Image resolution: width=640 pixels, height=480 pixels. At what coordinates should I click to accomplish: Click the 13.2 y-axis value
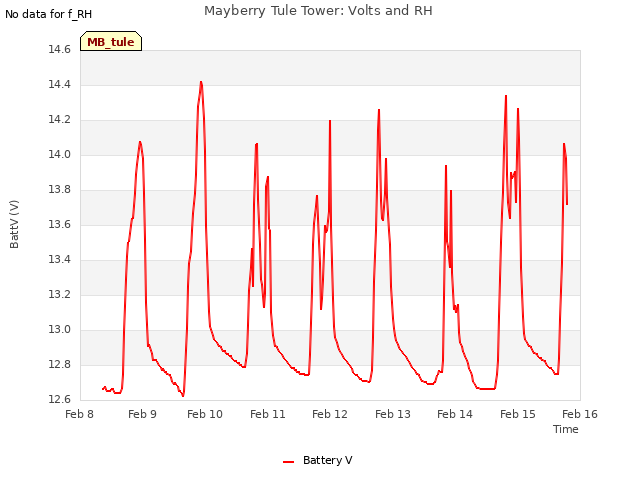(x=60, y=295)
